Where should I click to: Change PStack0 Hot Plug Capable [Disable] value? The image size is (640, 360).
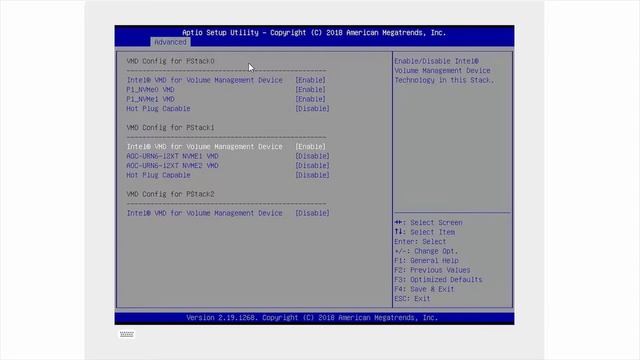(312, 109)
